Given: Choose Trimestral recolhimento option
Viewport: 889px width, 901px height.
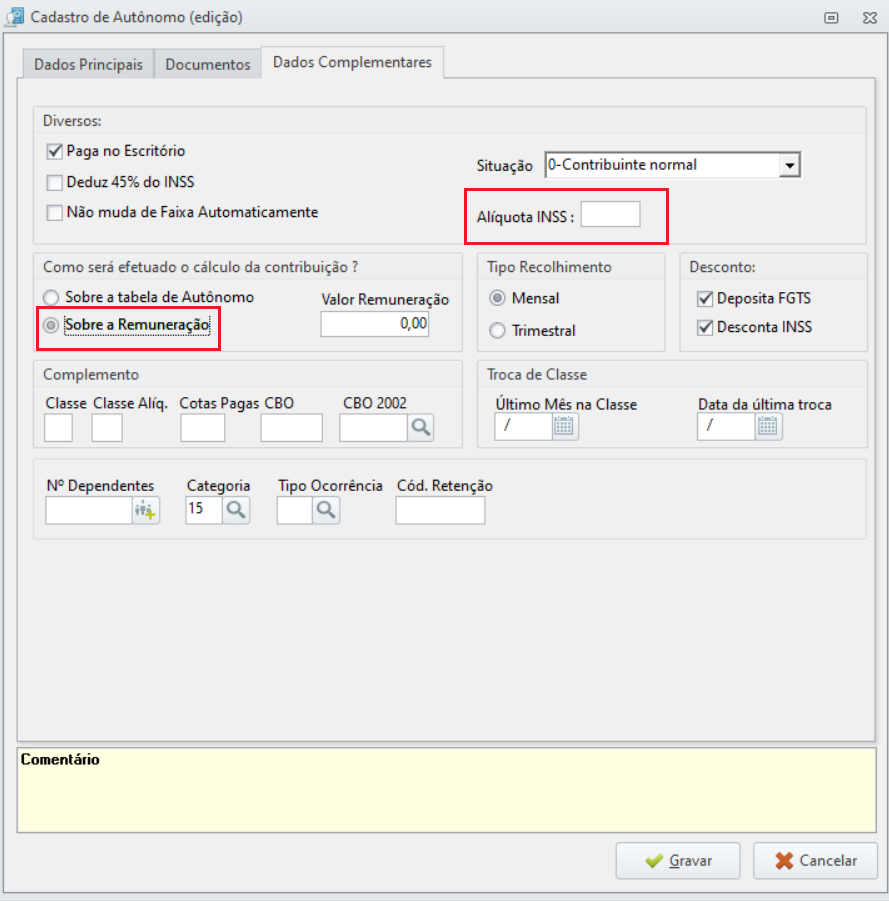Looking at the screenshot, I should (x=497, y=331).
